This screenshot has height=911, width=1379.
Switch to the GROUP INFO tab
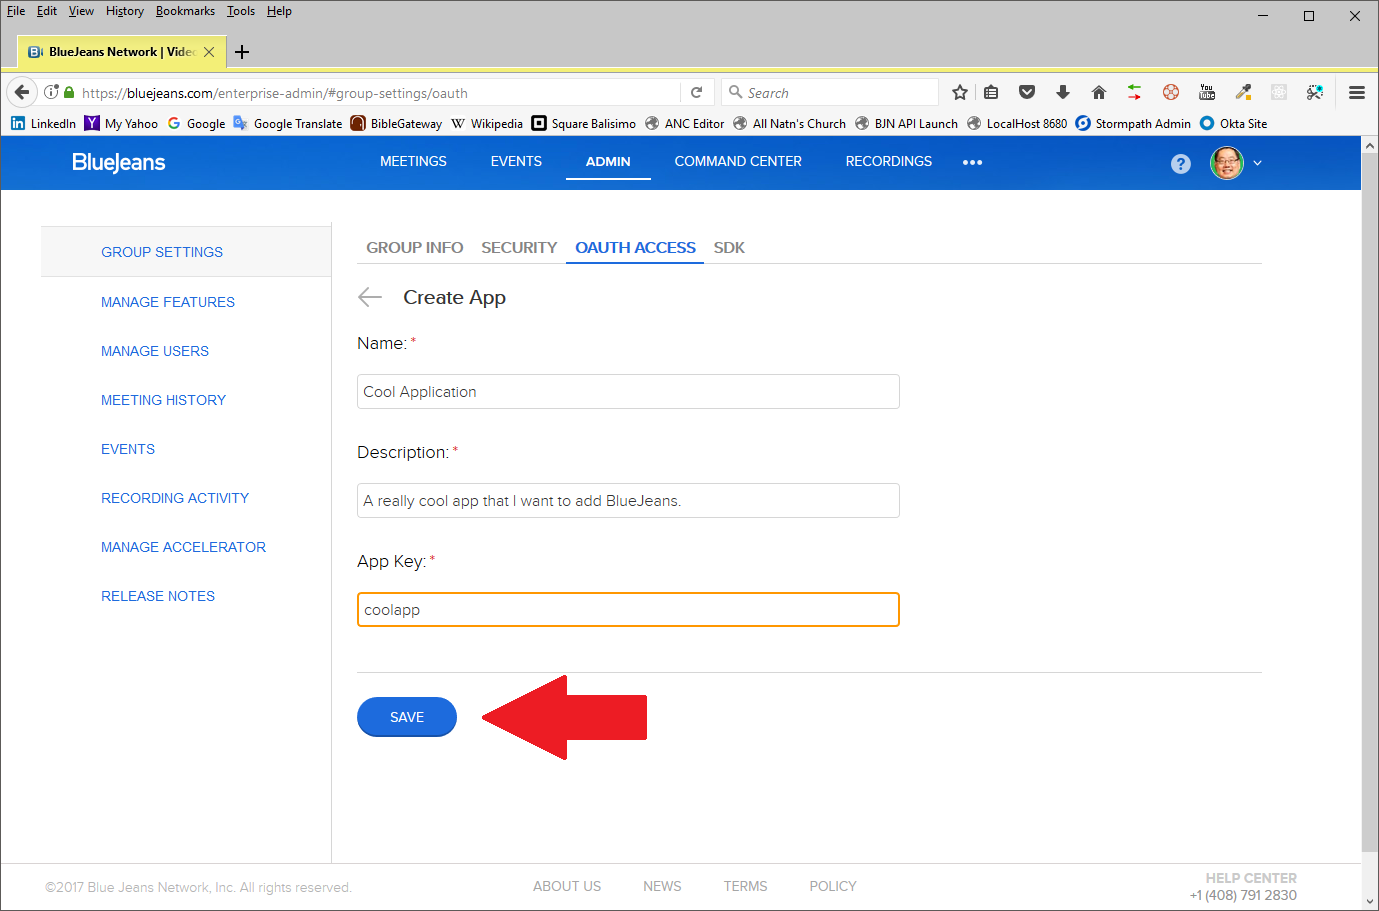pyautogui.click(x=414, y=247)
